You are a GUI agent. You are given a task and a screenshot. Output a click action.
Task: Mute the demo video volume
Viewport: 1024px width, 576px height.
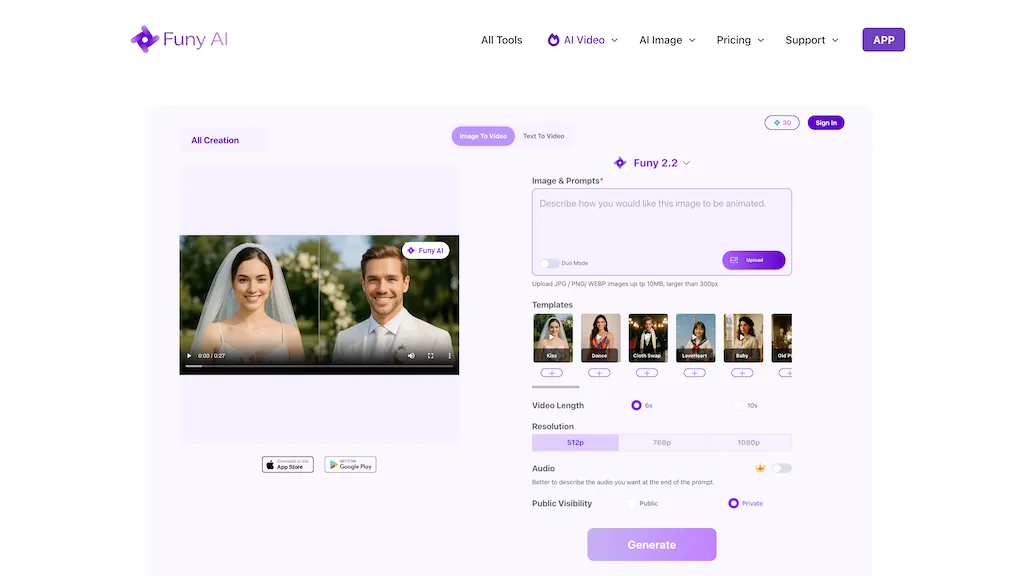tap(411, 356)
